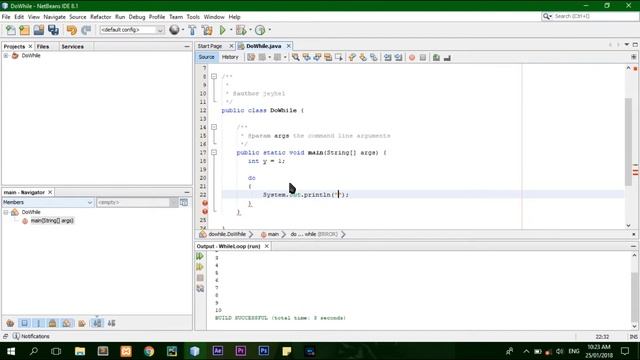Open the Refactor menu
Image resolution: width=640 pixels, height=360 pixels.
[100, 17]
